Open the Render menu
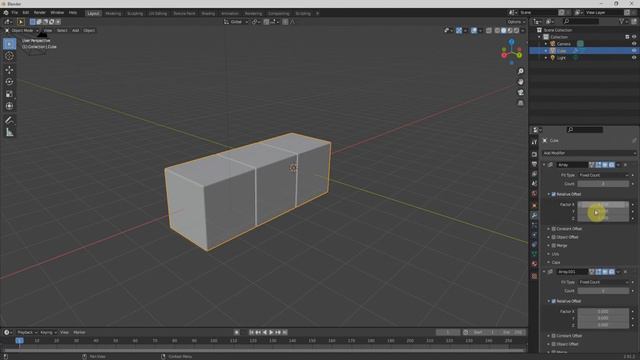640x360 pixels. [x=40, y=13]
